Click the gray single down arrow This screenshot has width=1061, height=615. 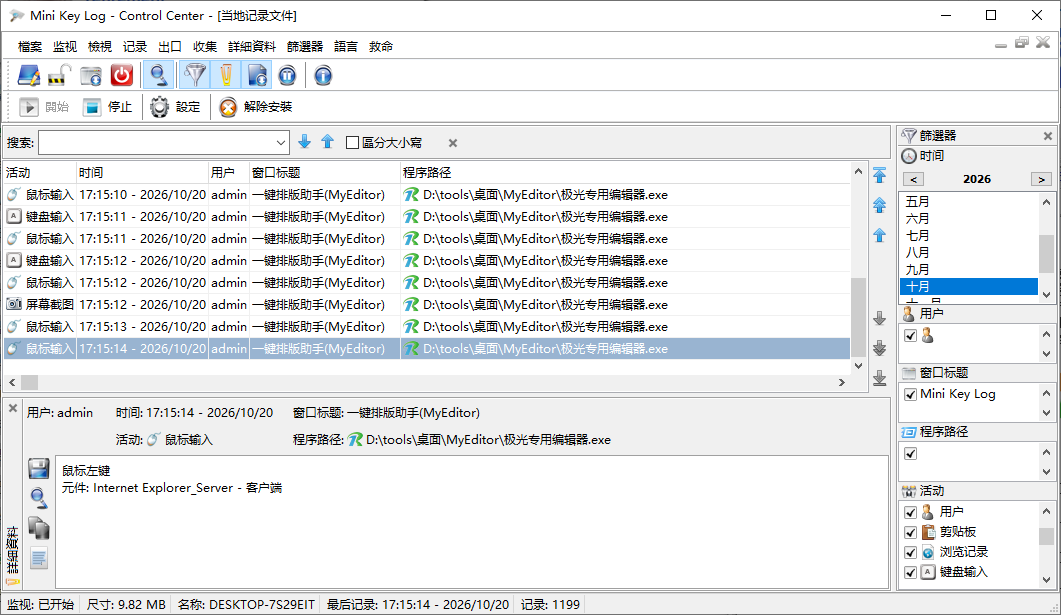[880, 318]
